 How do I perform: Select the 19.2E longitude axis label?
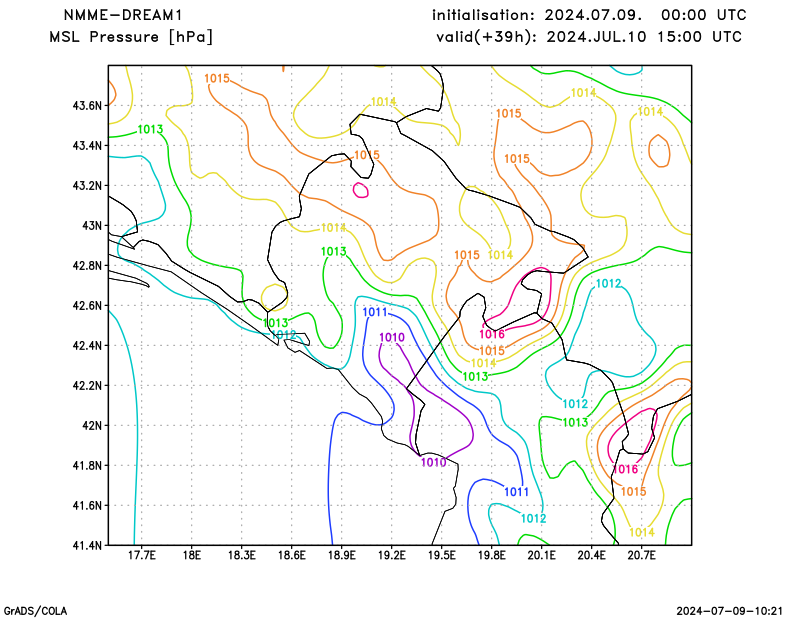point(391,555)
